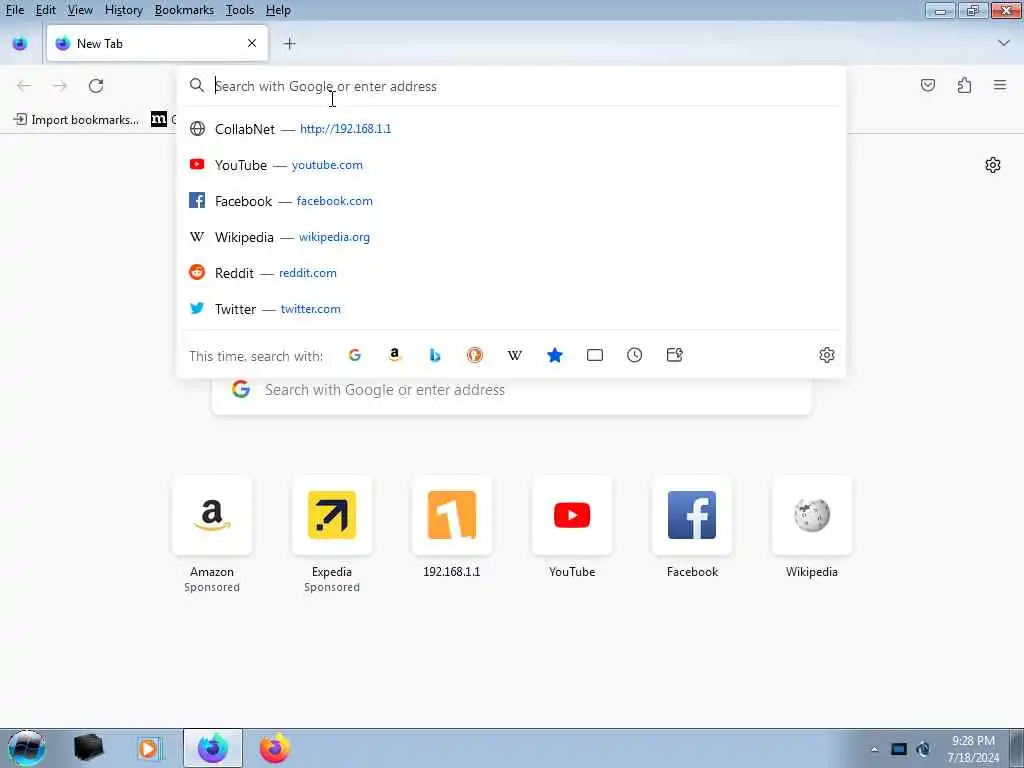
Task: Search in History clock icon
Action: 635,355
